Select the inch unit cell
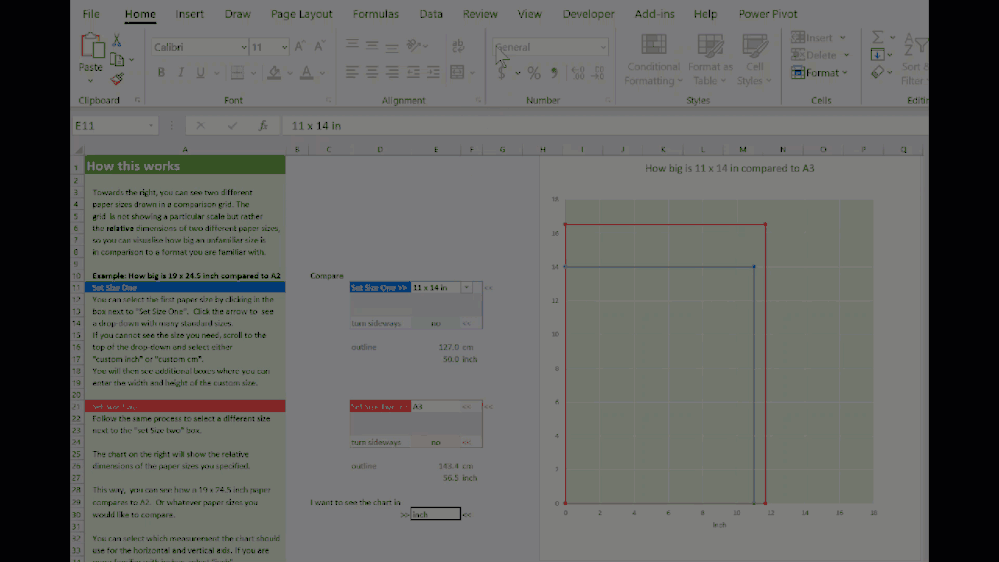This screenshot has height=562, width=999. tap(435, 514)
